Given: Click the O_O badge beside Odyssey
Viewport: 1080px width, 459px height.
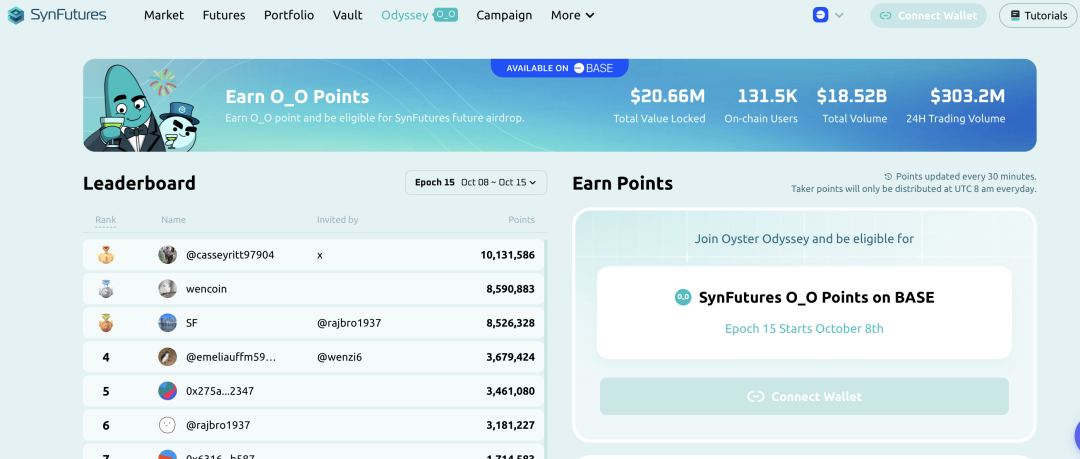Looking at the screenshot, I should [446, 14].
